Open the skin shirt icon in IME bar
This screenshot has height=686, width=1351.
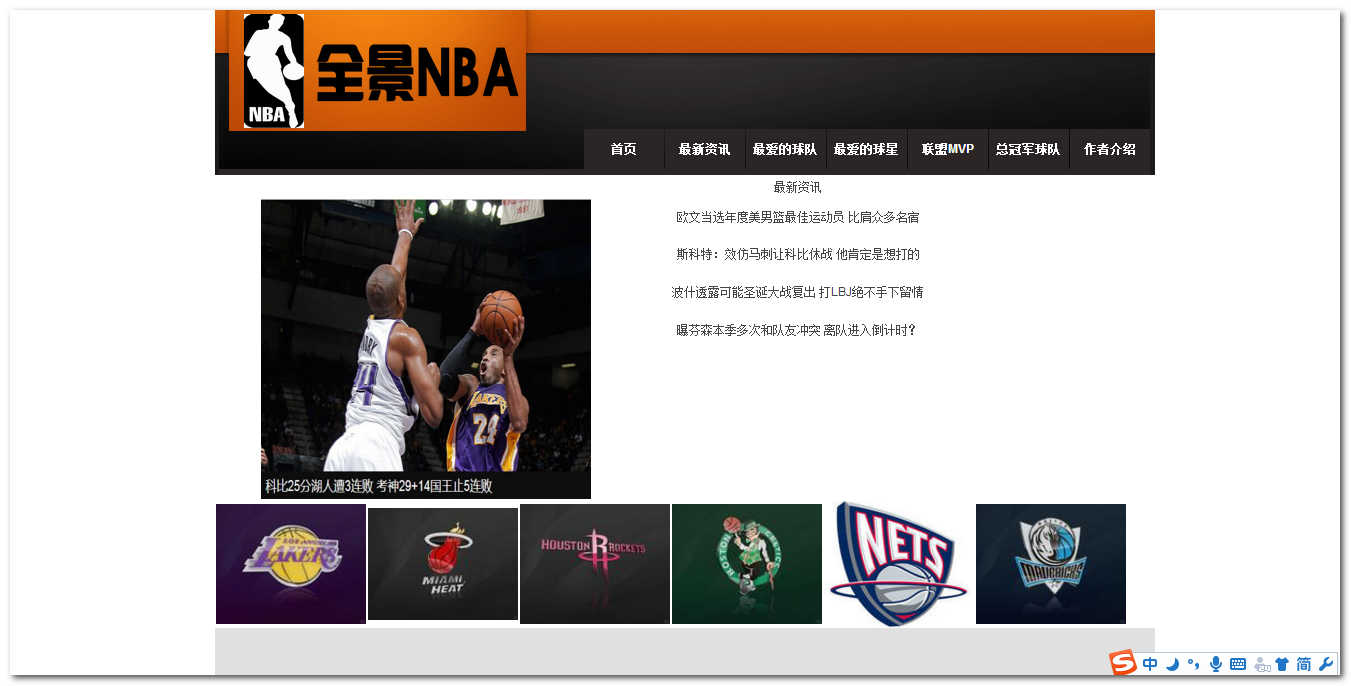pyautogui.click(x=1282, y=664)
